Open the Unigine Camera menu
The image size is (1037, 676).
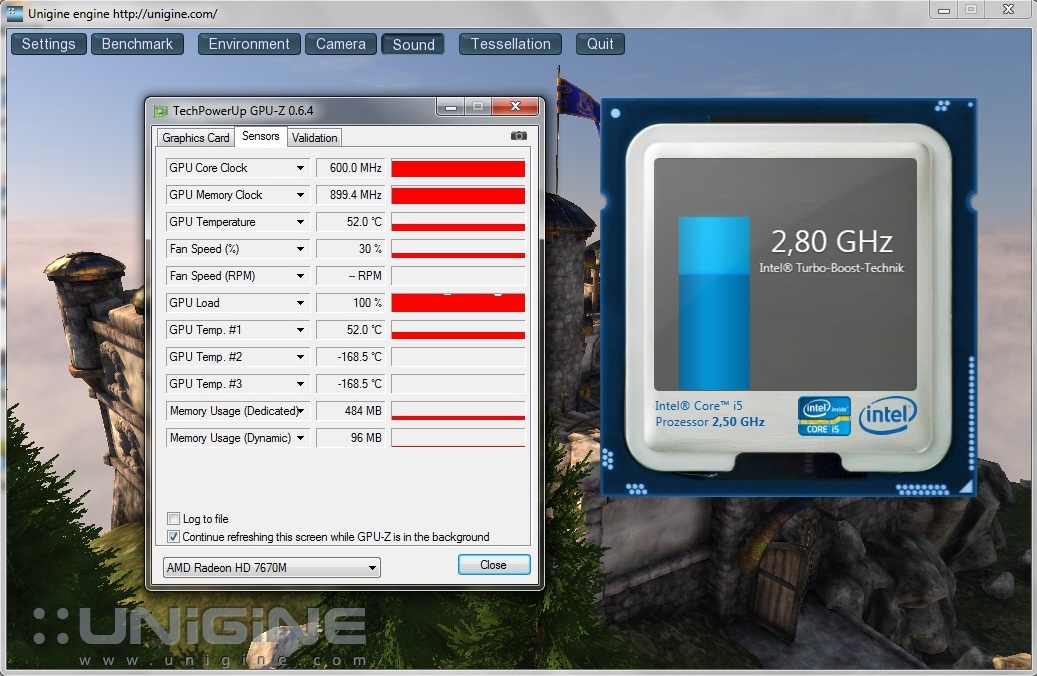click(341, 44)
